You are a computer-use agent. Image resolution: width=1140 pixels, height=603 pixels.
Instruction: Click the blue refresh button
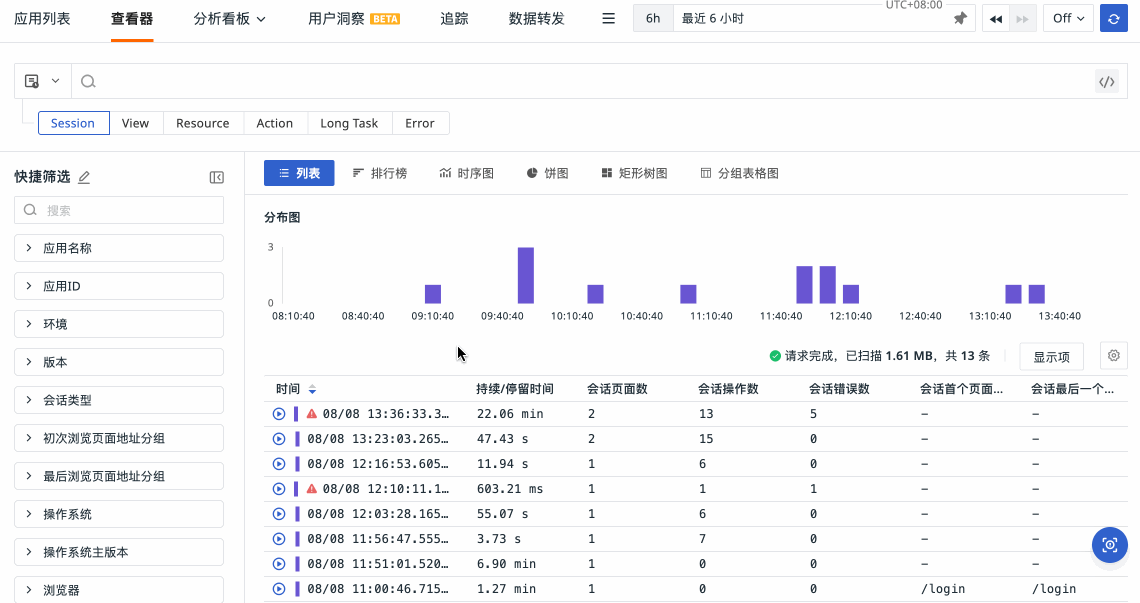1113,19
